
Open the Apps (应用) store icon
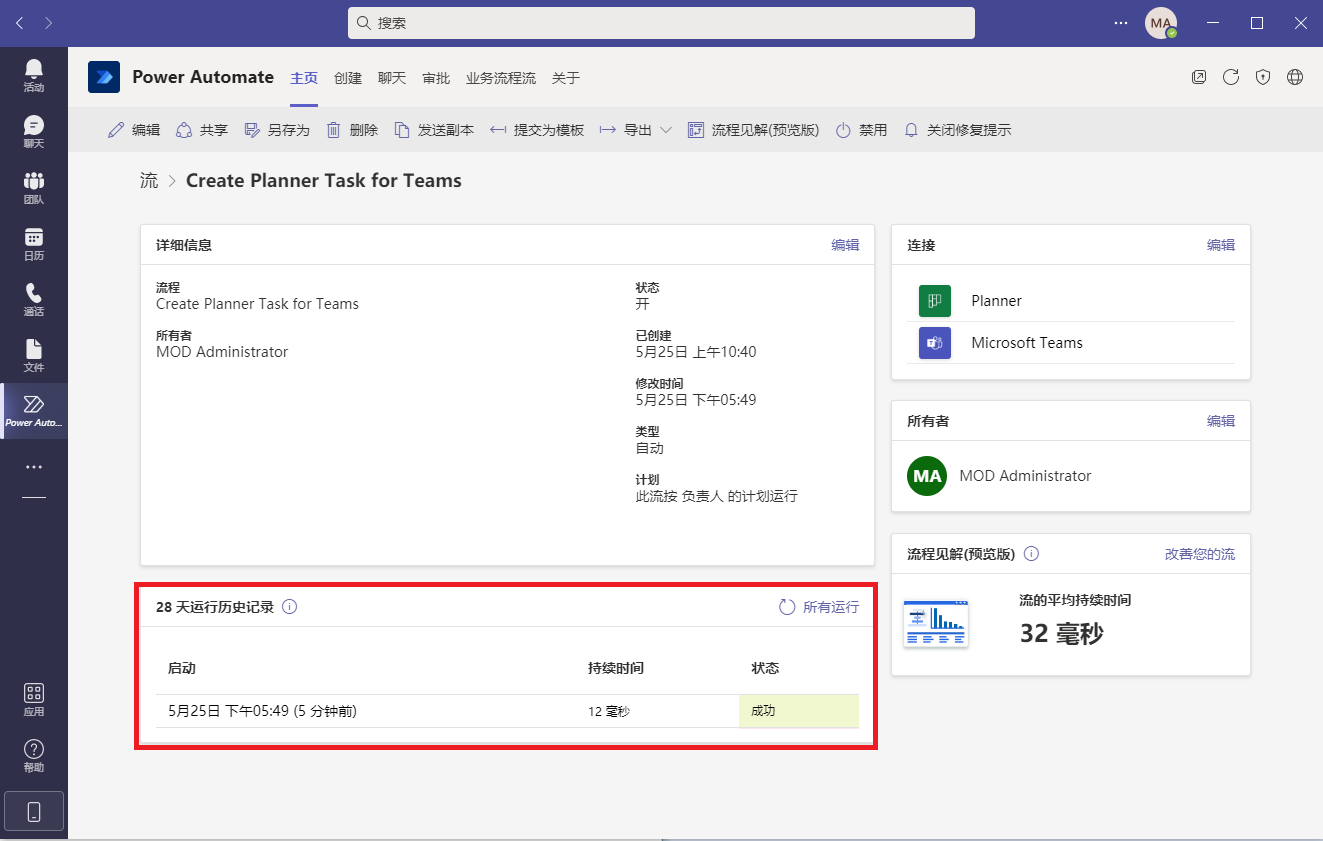(34, 700)
